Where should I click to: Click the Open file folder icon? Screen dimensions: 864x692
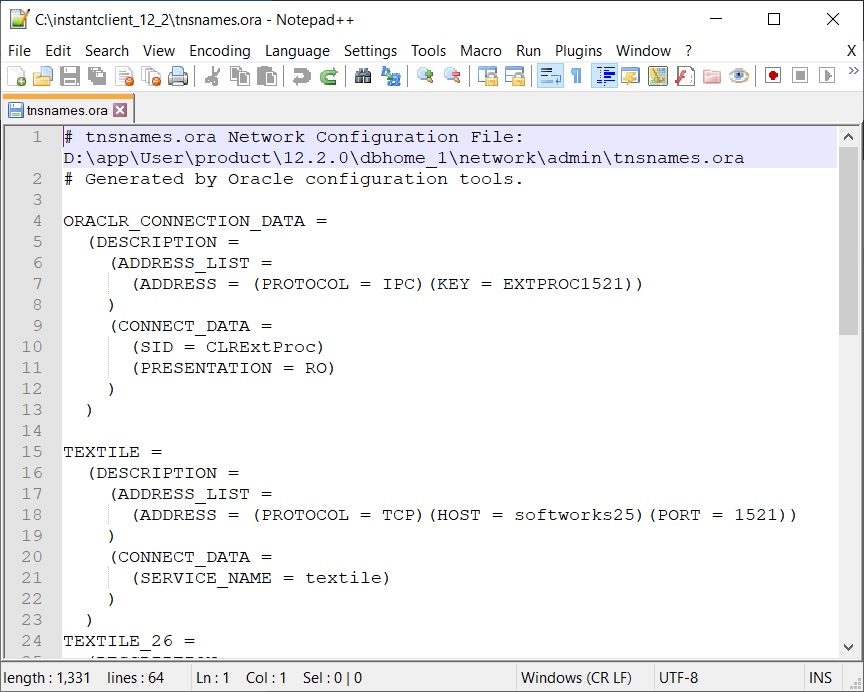pos(43,76)
